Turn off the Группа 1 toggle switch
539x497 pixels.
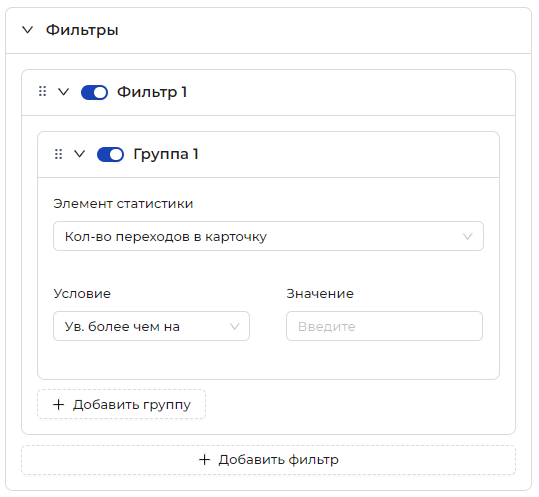click(110, 154)
